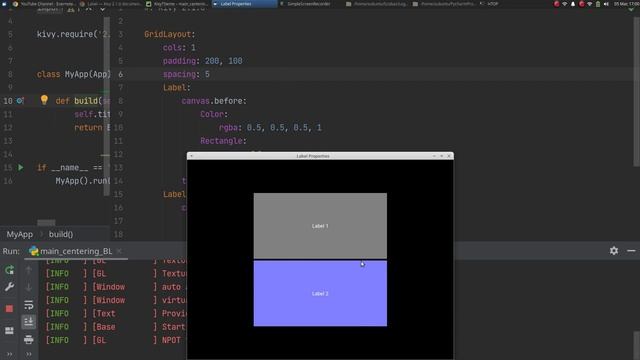The height and width of the screenshot is (360, 640).
Task: Close the main_centering_BL run tab
Action: tap(119, 251)
